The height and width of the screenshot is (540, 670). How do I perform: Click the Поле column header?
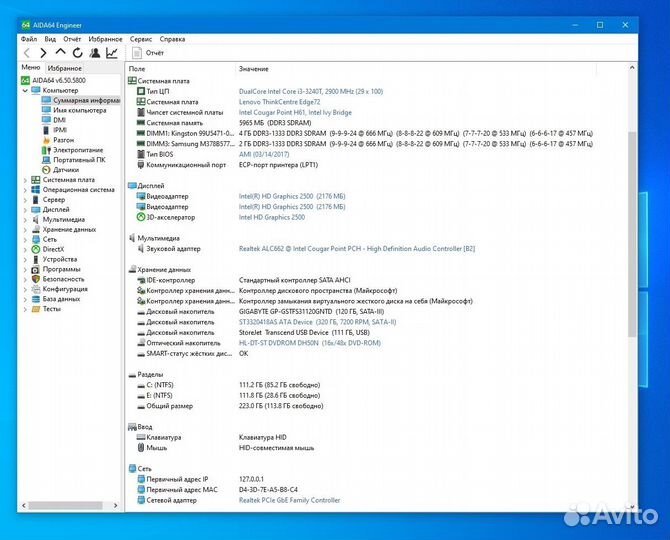pos(137,69)
